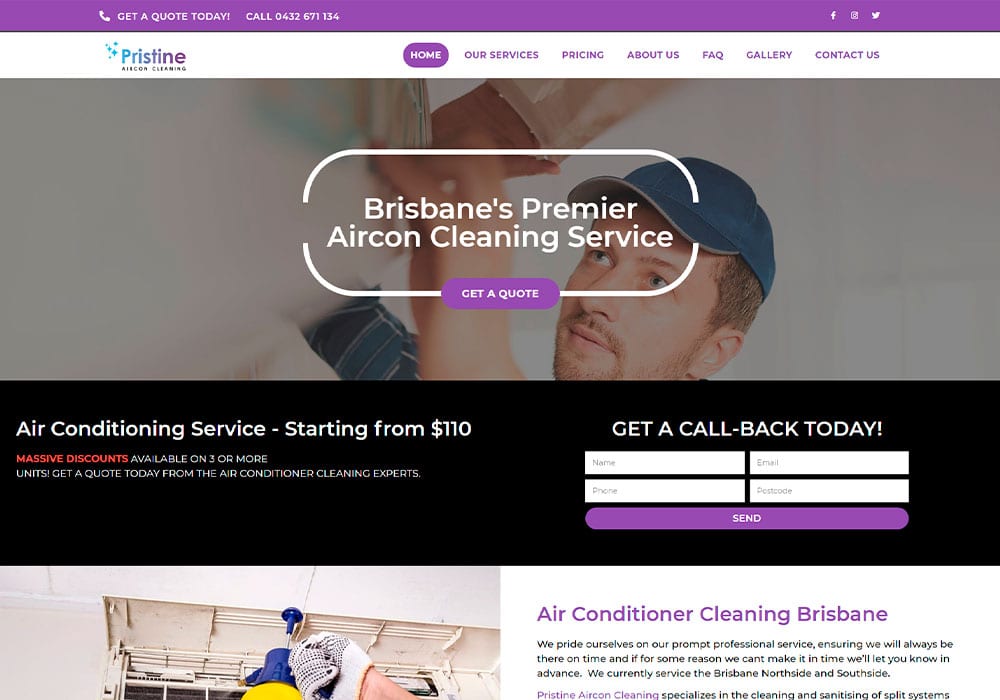Click the Pristine Aircon Cleaning logo

(146, 56)
